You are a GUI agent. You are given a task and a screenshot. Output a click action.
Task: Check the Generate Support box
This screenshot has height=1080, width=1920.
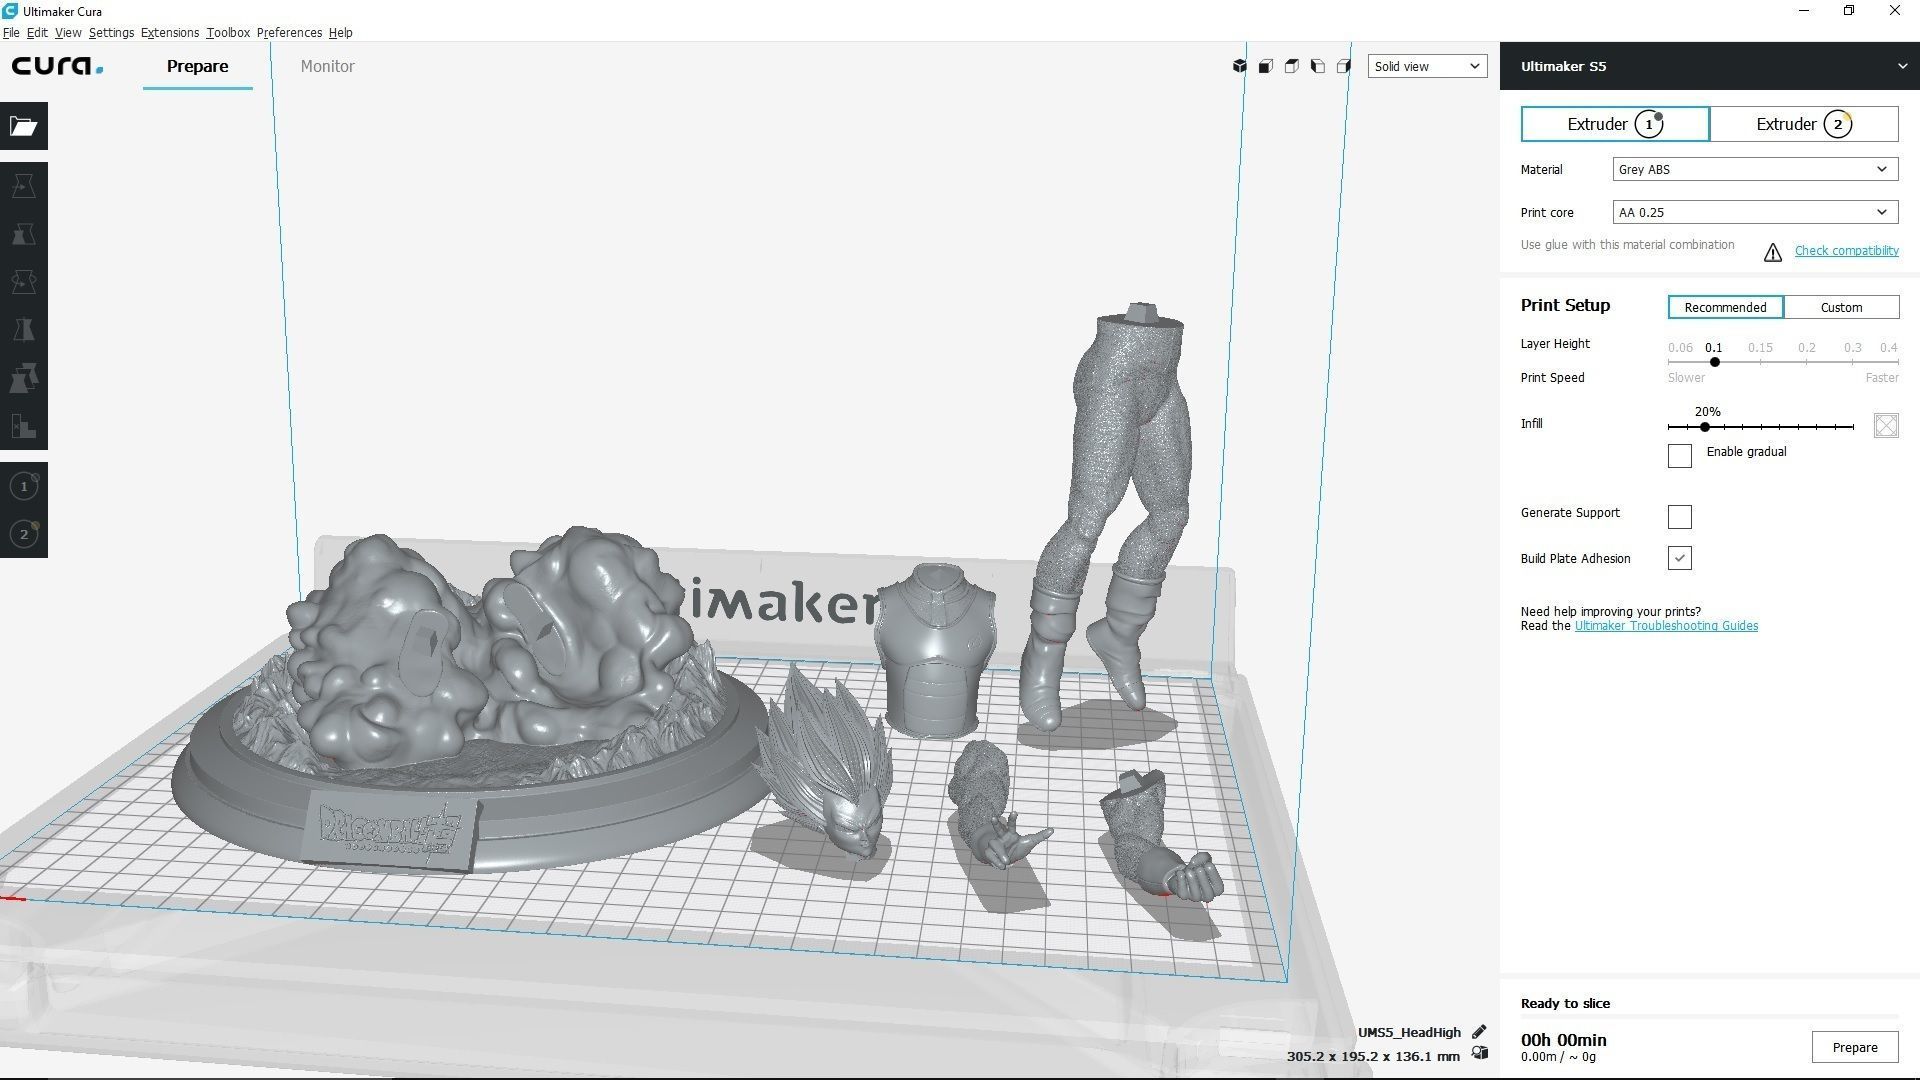1680,517
